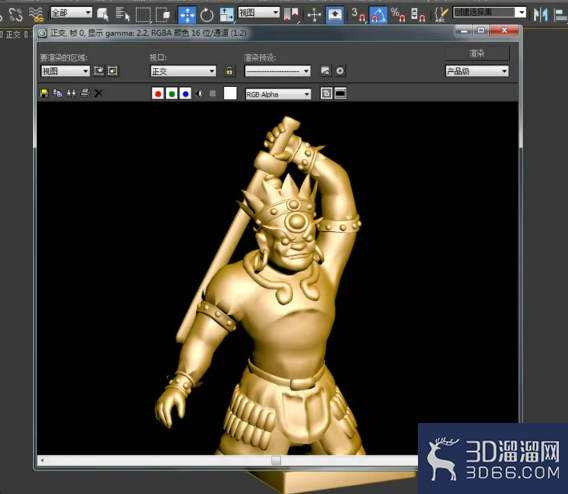The width and height of the screenshot is (568, 494).
Task: Toggle Window/Crossing selection mode
Action: pyautogui.click(x=163, y=15)
